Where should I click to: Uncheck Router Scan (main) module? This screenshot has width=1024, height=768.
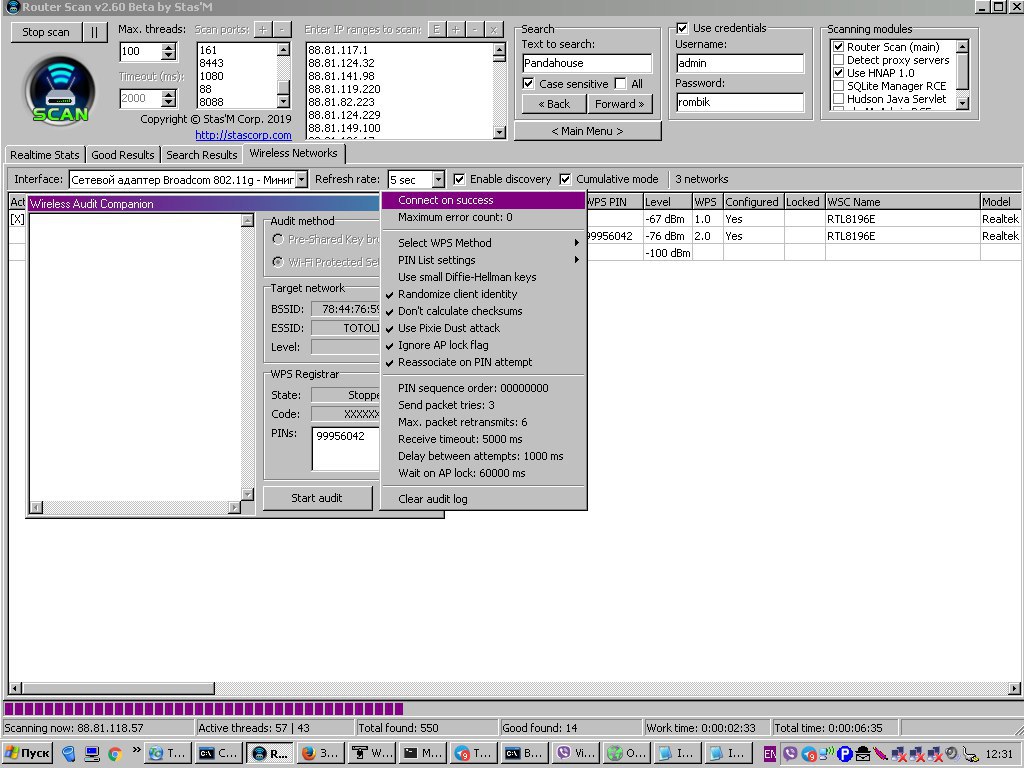839,47
